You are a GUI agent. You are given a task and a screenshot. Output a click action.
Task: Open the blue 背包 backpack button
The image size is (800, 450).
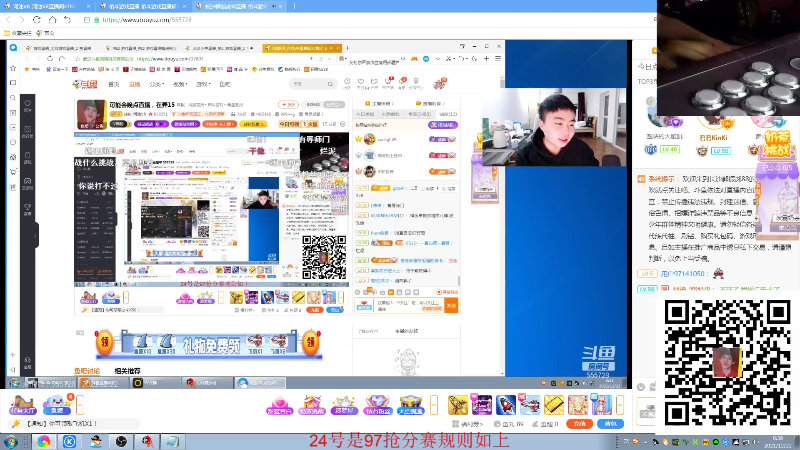[611, 424]
